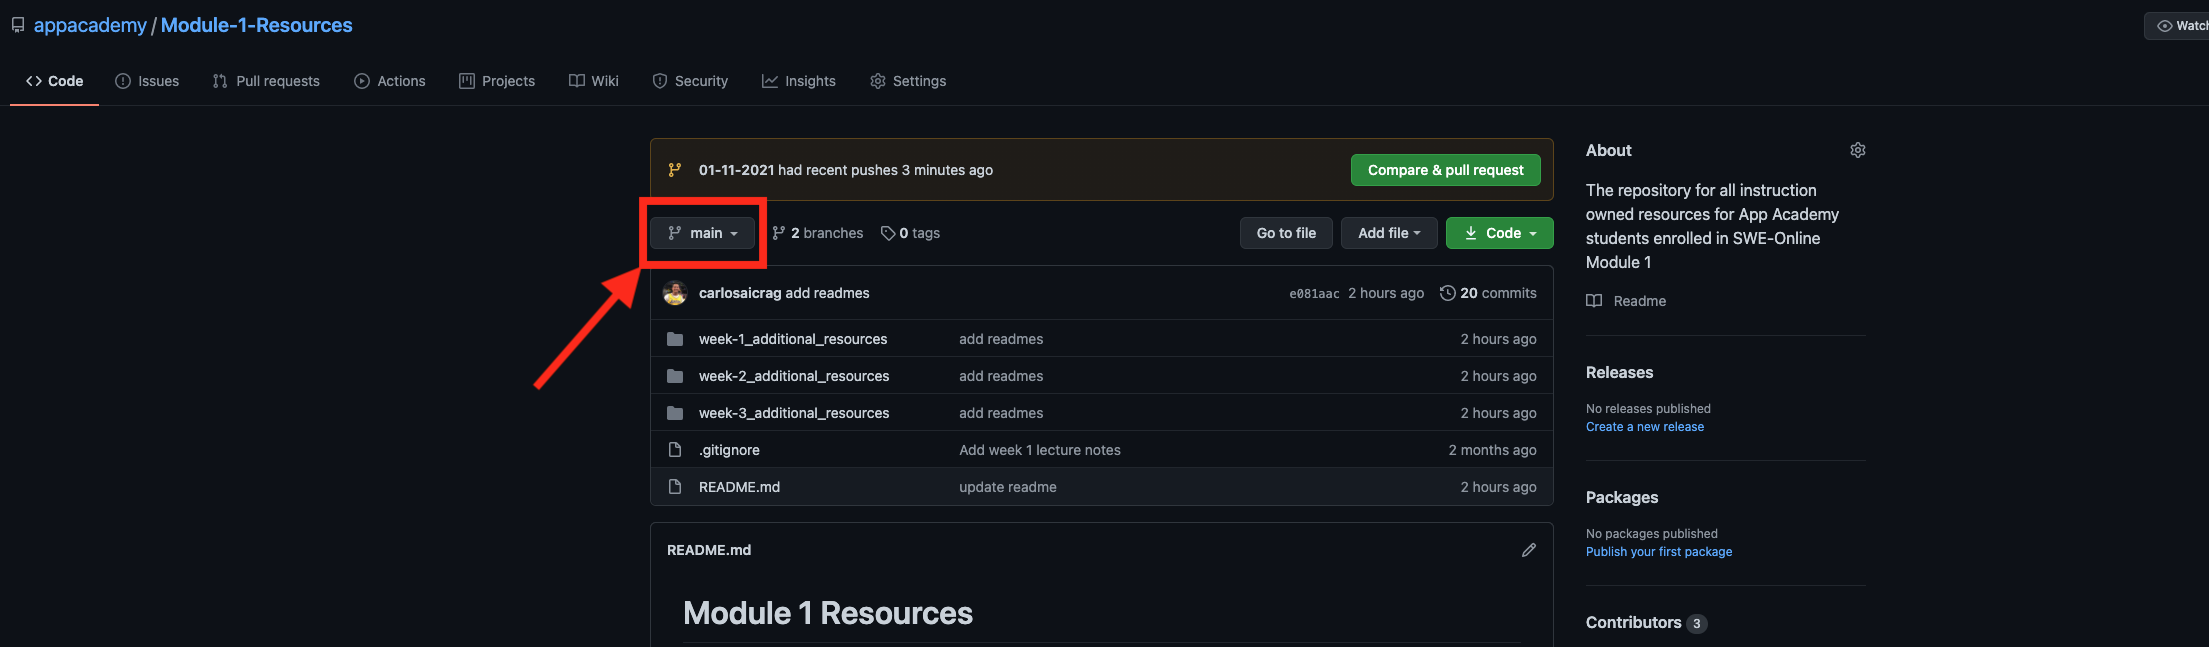Click the file icon of .gitignore
Viewport: 2209px width, 647px height.
pyautogui.click(x=675, y=450)
